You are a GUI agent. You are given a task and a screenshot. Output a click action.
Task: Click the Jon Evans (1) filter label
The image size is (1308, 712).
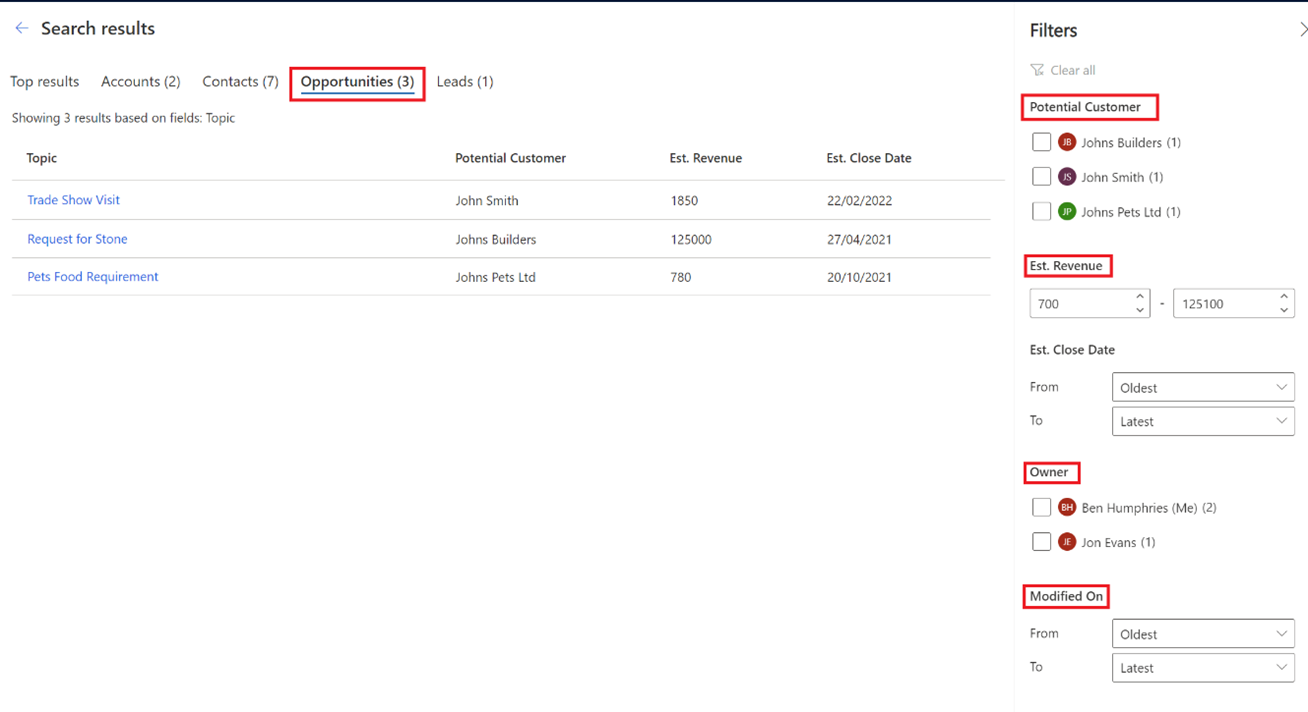[1118, 543]
